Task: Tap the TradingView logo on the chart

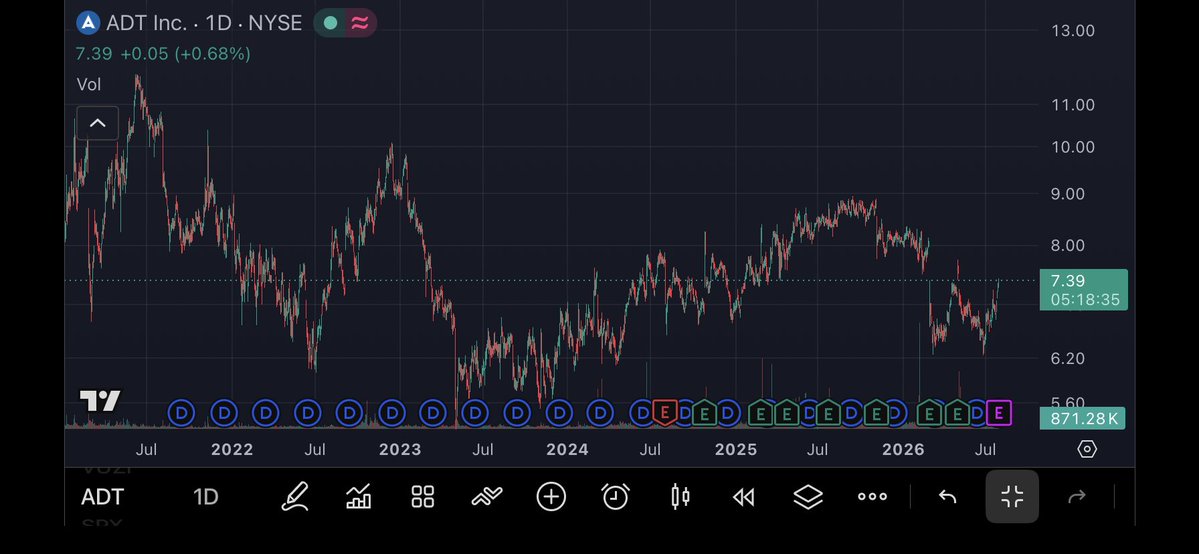Action: (100, 400)
